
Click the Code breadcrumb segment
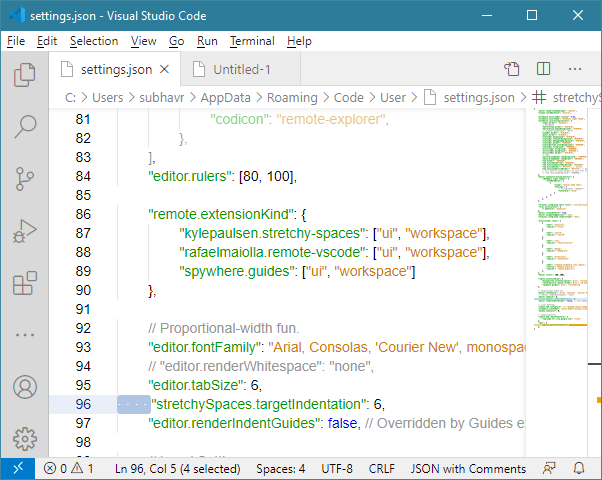point(349,98)
